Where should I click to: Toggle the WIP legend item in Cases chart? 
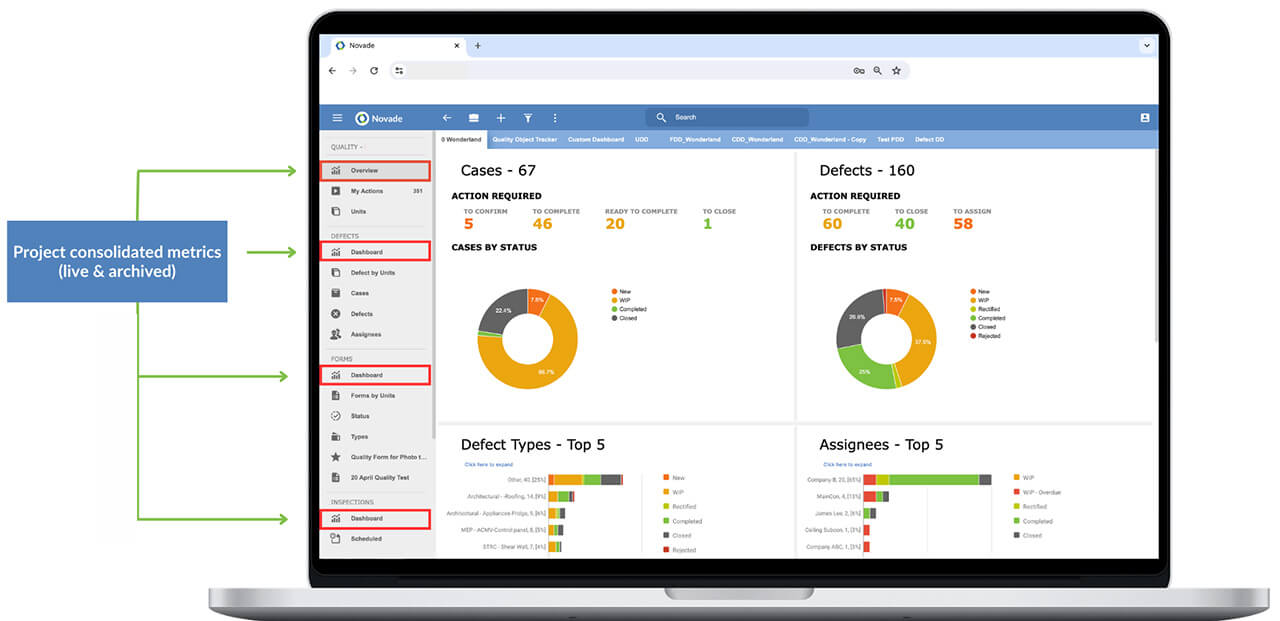pyautogui.click(x=625, y=300)
